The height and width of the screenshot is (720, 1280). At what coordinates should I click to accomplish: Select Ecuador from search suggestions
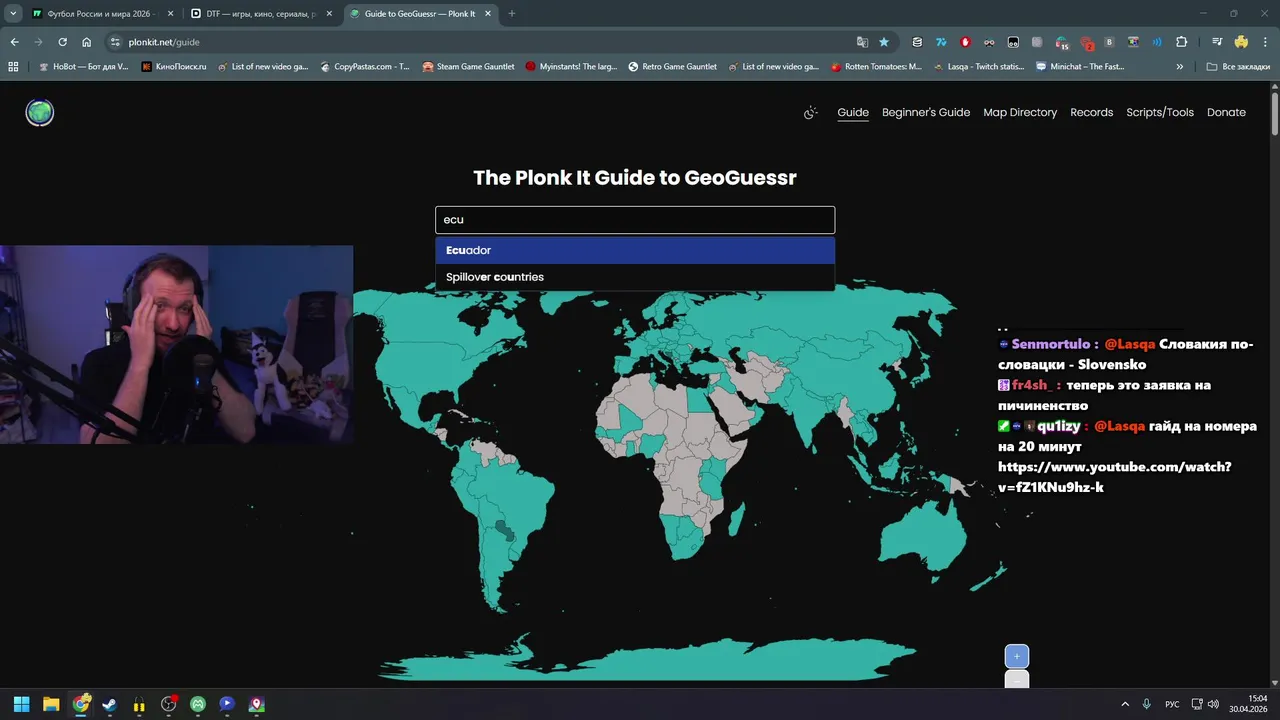pos(635,250)
